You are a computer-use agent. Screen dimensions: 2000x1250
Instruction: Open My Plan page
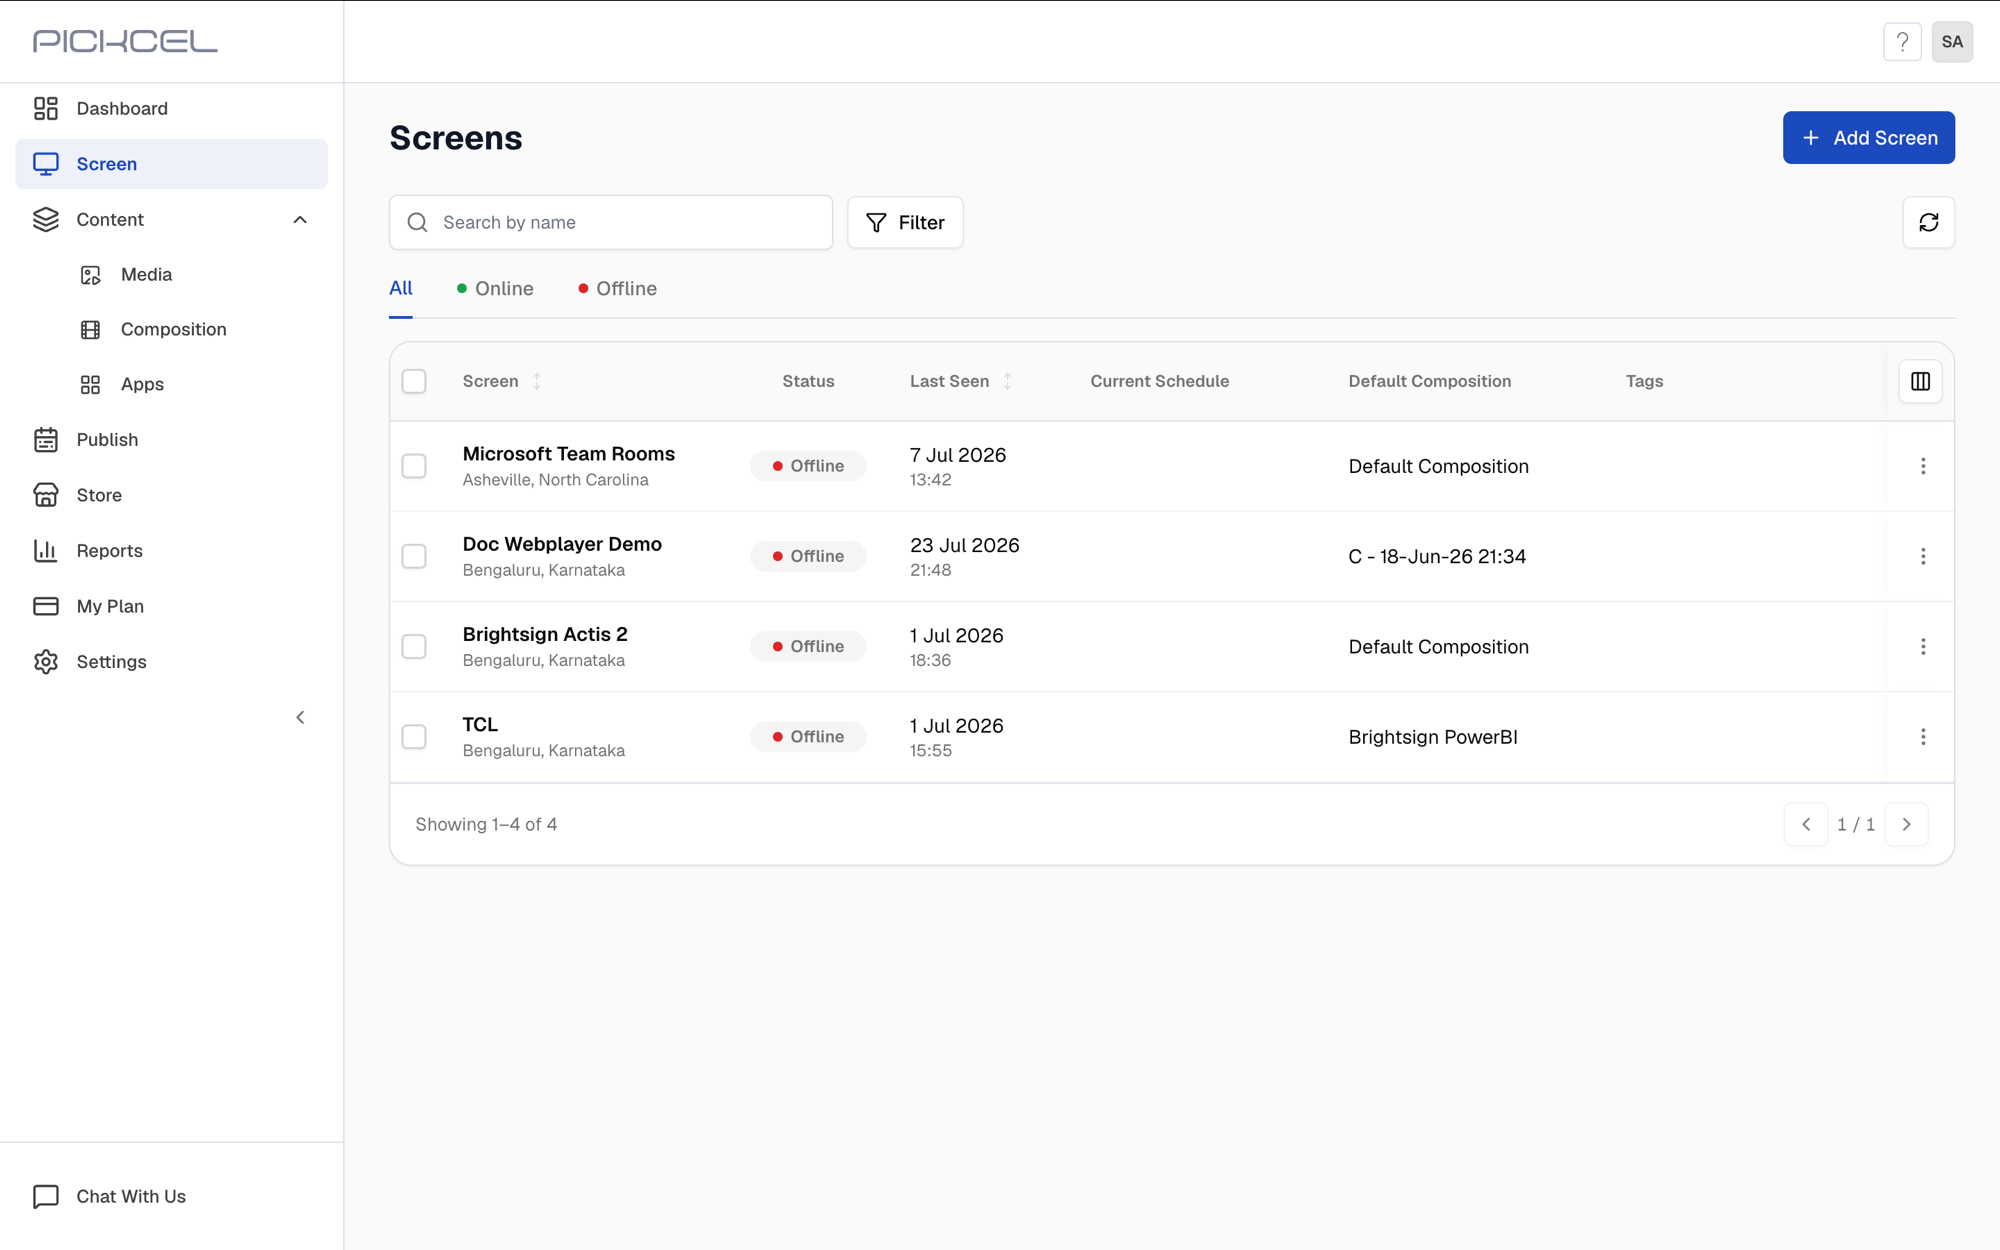[171, 606]
